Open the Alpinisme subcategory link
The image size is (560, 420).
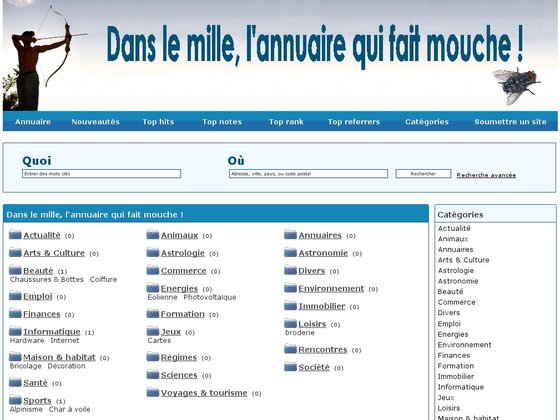26,409
